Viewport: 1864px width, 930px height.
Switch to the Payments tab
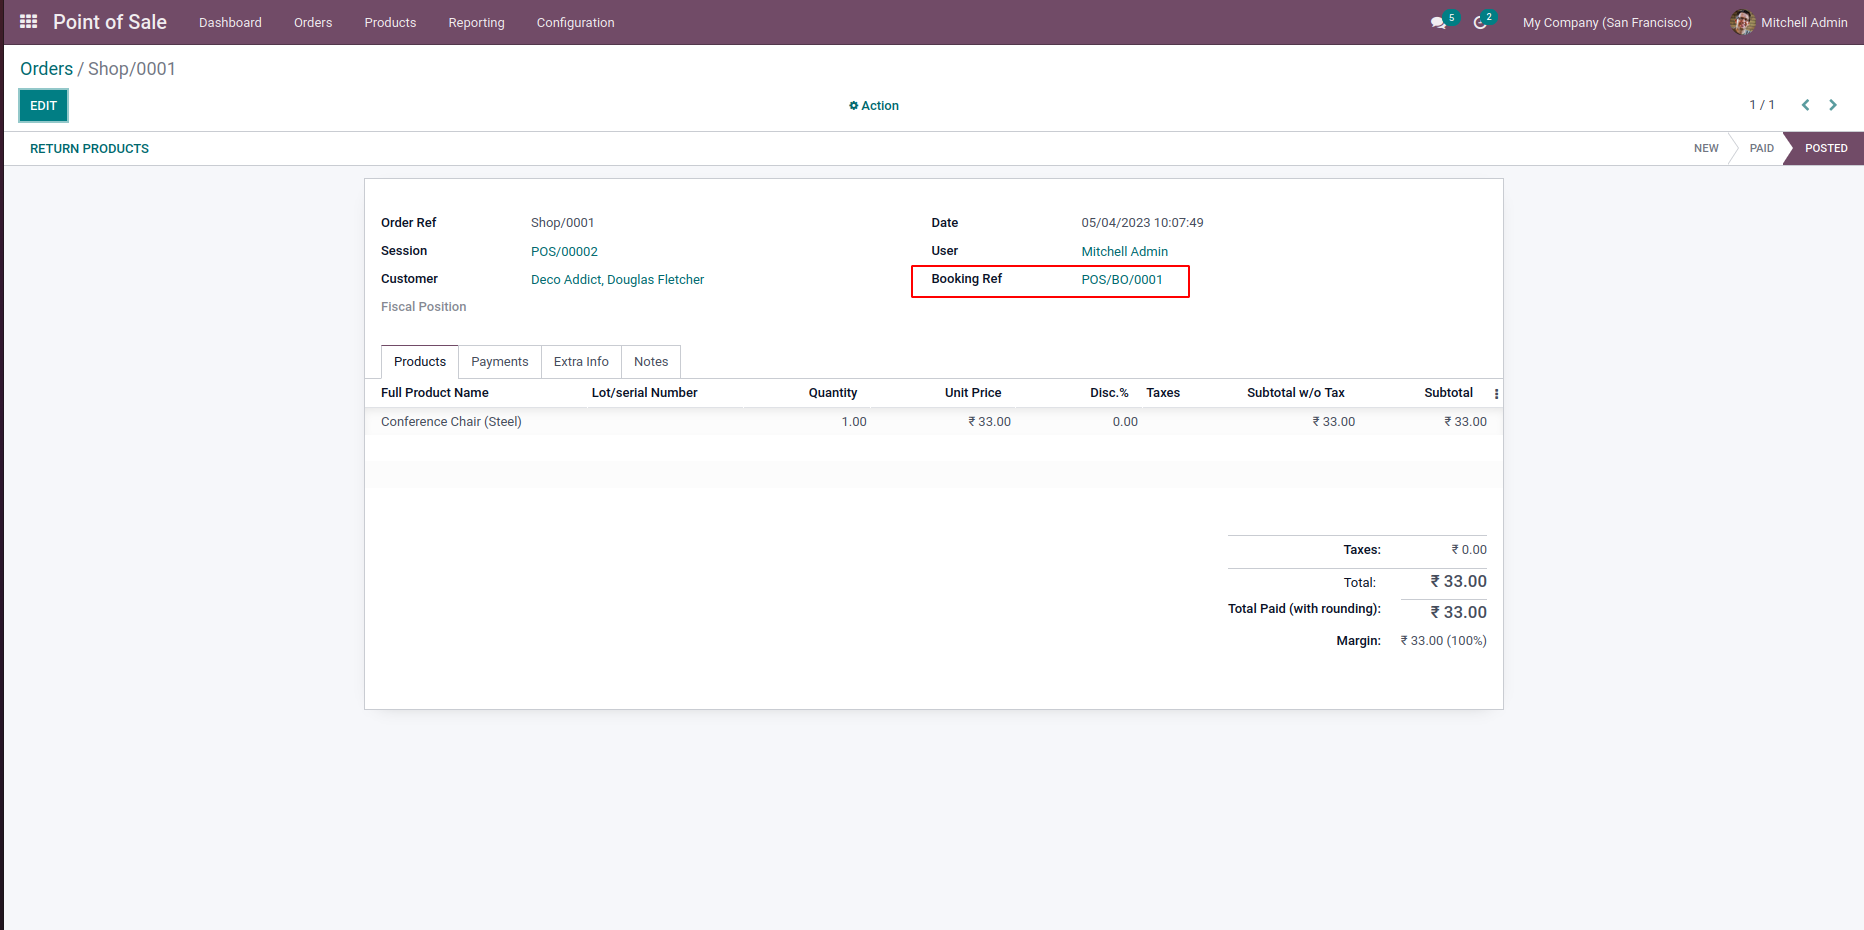tap(499, 362)
